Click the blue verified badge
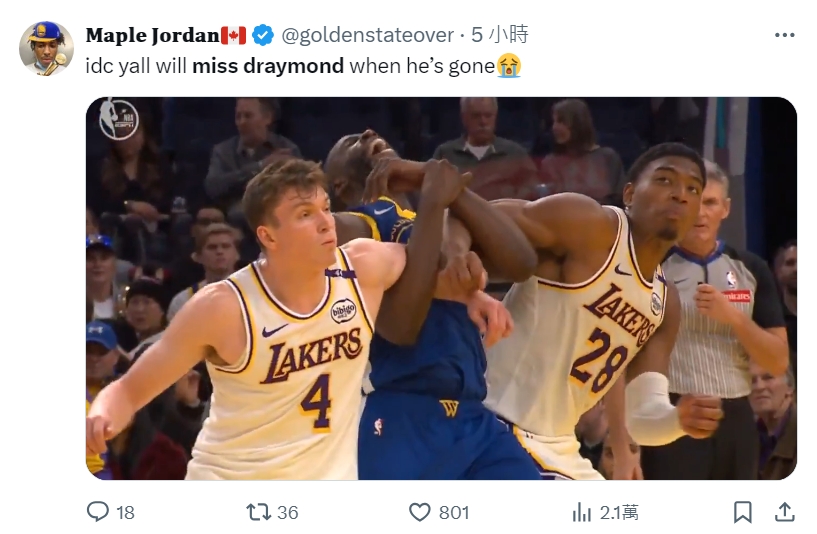 pos(262,35)
